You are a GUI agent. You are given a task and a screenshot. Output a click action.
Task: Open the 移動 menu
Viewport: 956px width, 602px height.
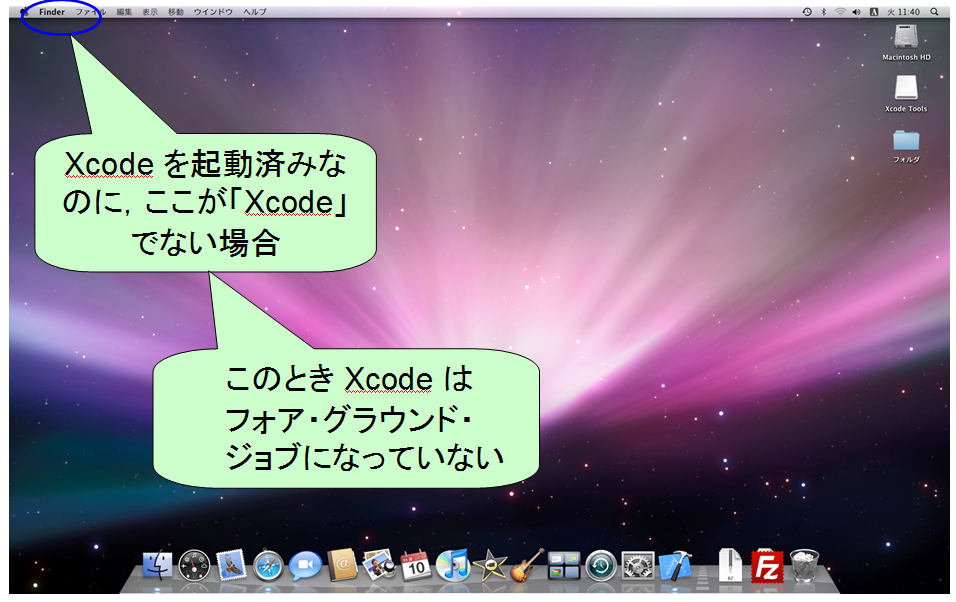tap(176, 12)
